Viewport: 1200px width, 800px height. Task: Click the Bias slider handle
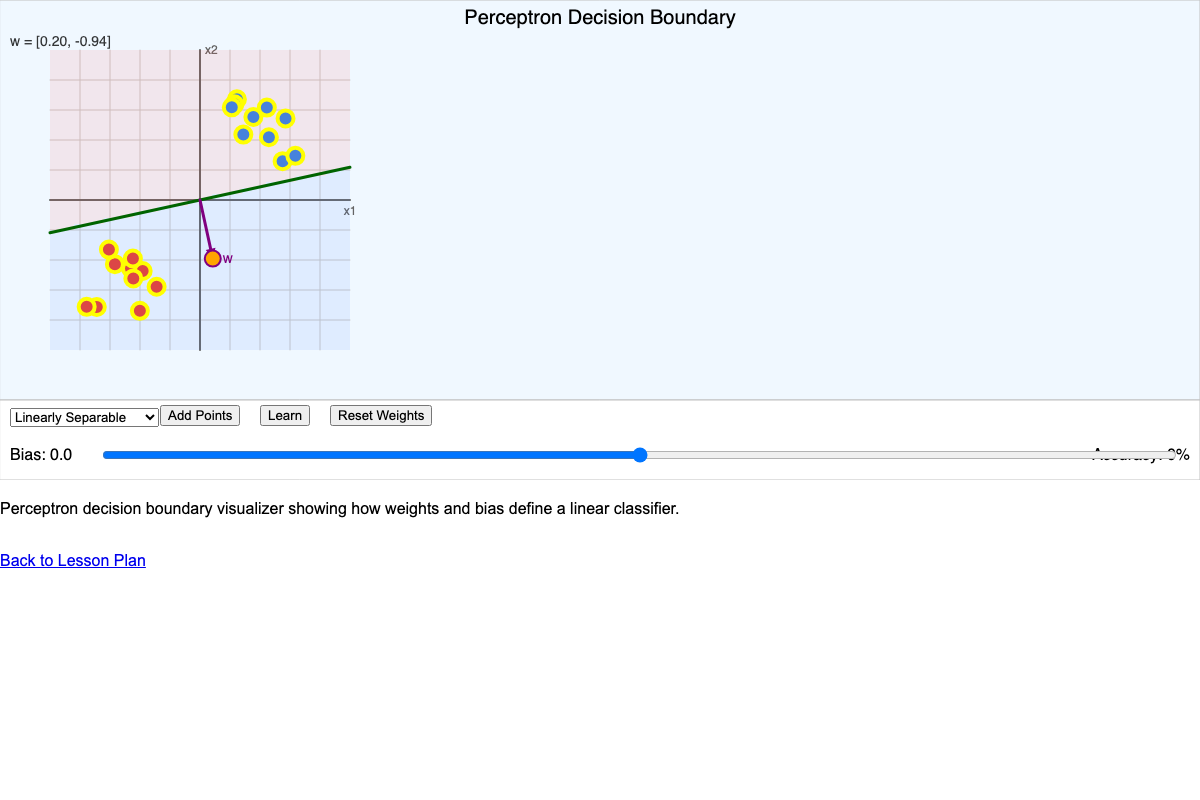[639, 454]
